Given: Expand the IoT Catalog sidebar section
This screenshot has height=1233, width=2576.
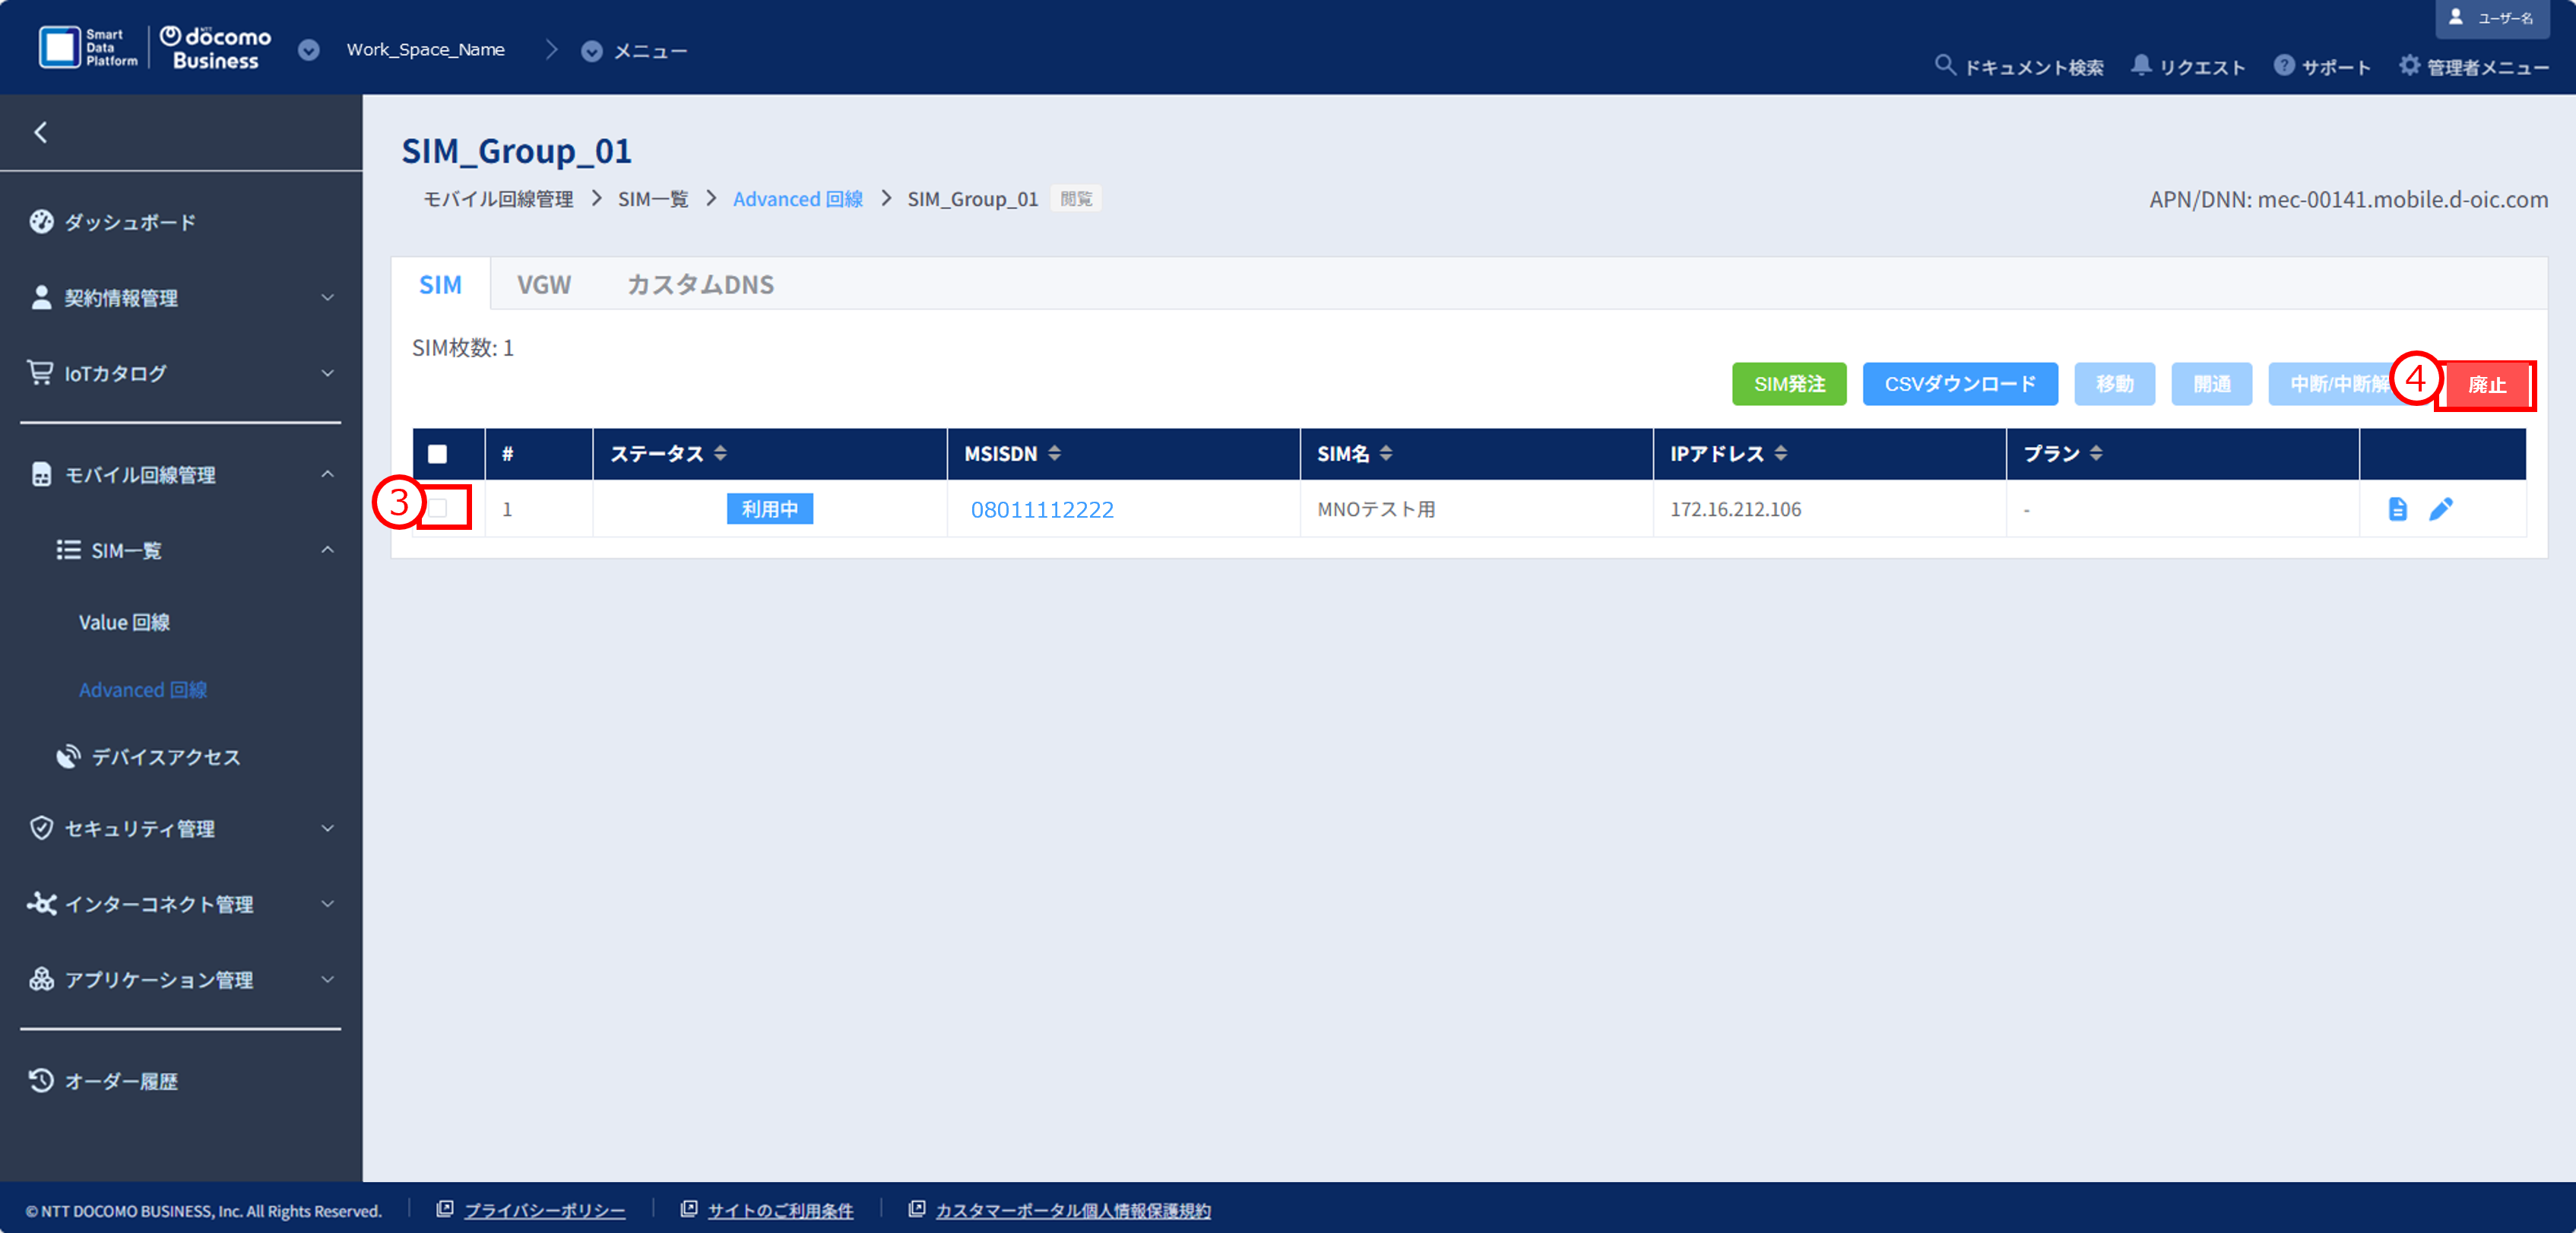Looking at the screenshot, I should [x=180, y=373].
